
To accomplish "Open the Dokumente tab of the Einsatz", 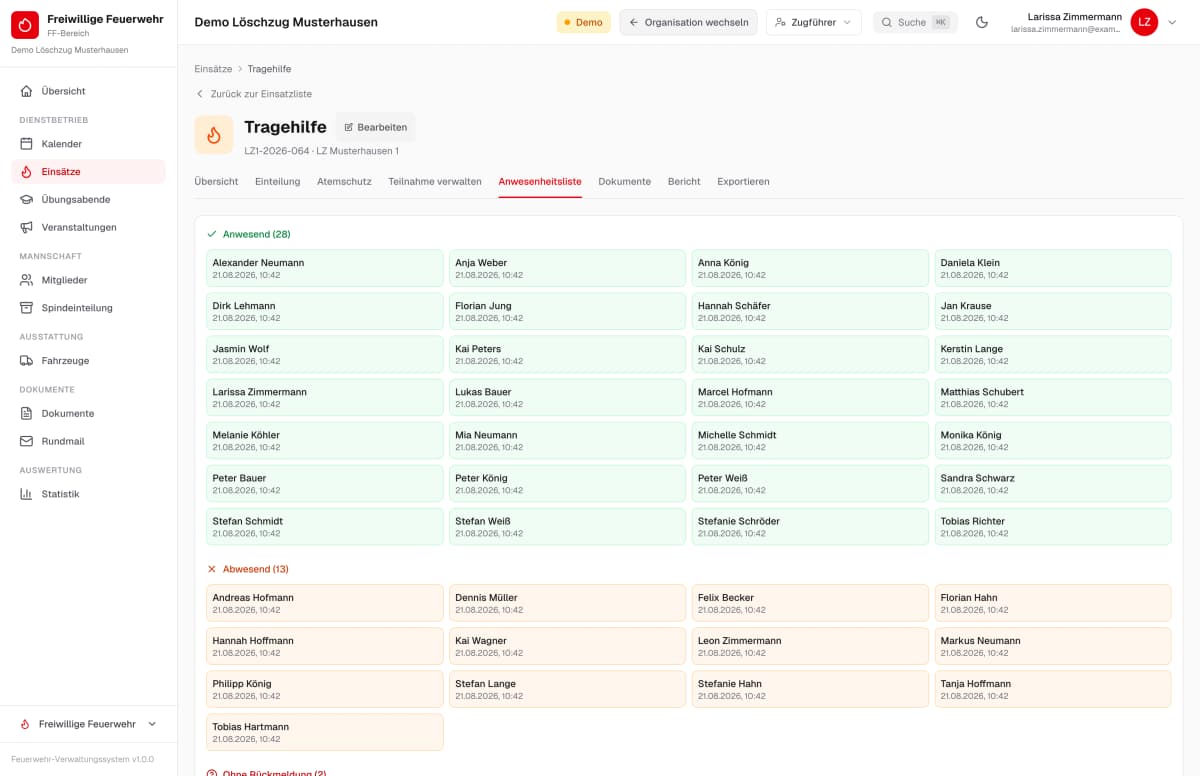I will pyautogui.click(x=625, y=182).
